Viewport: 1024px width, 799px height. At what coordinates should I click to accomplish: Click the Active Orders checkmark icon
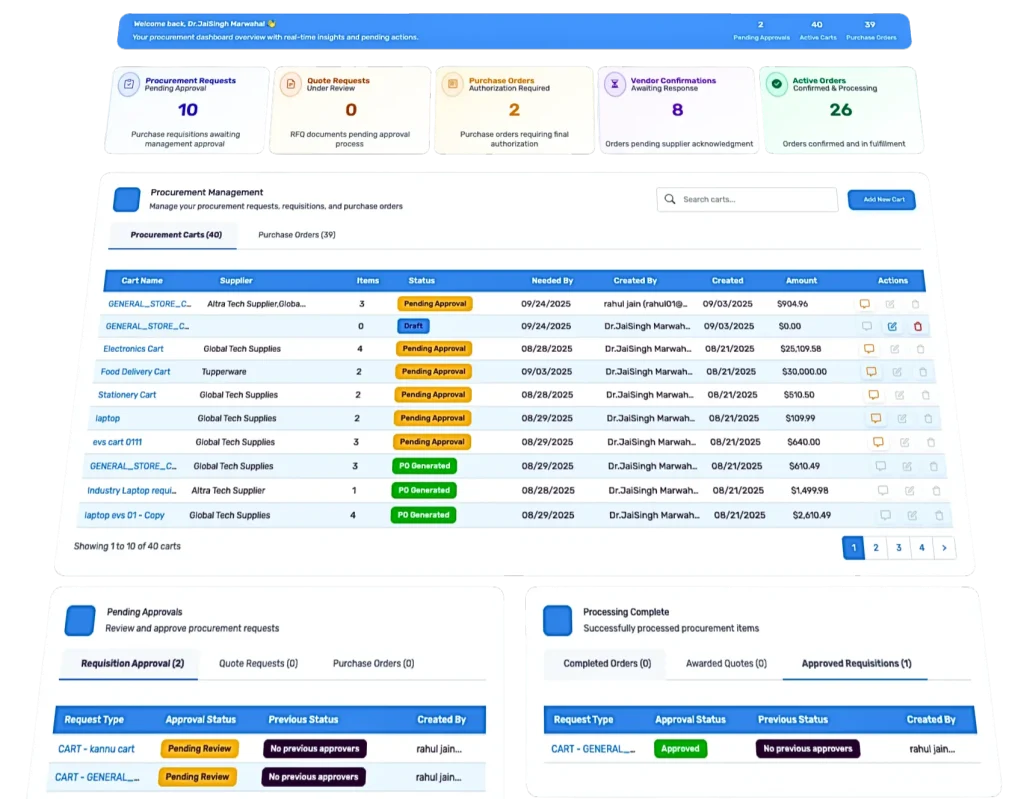click(x=777, y=85)
